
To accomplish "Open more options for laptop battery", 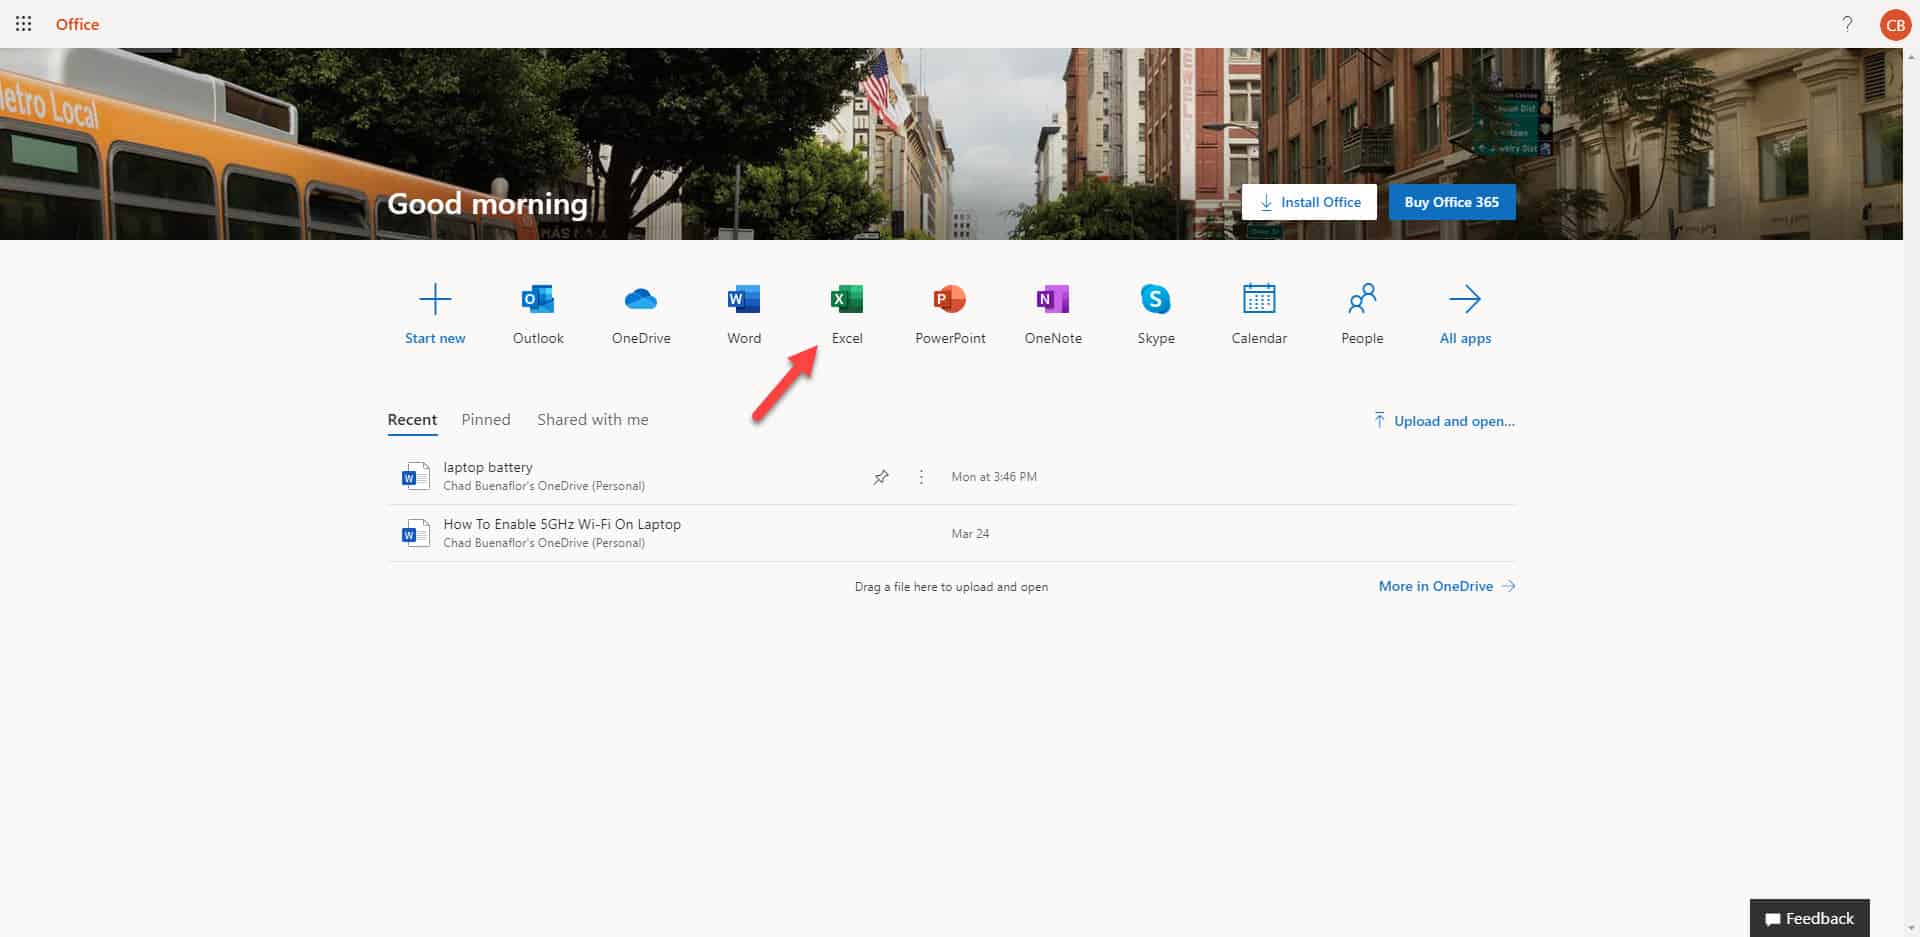I will pyautogui.click(x=921, y=477).
